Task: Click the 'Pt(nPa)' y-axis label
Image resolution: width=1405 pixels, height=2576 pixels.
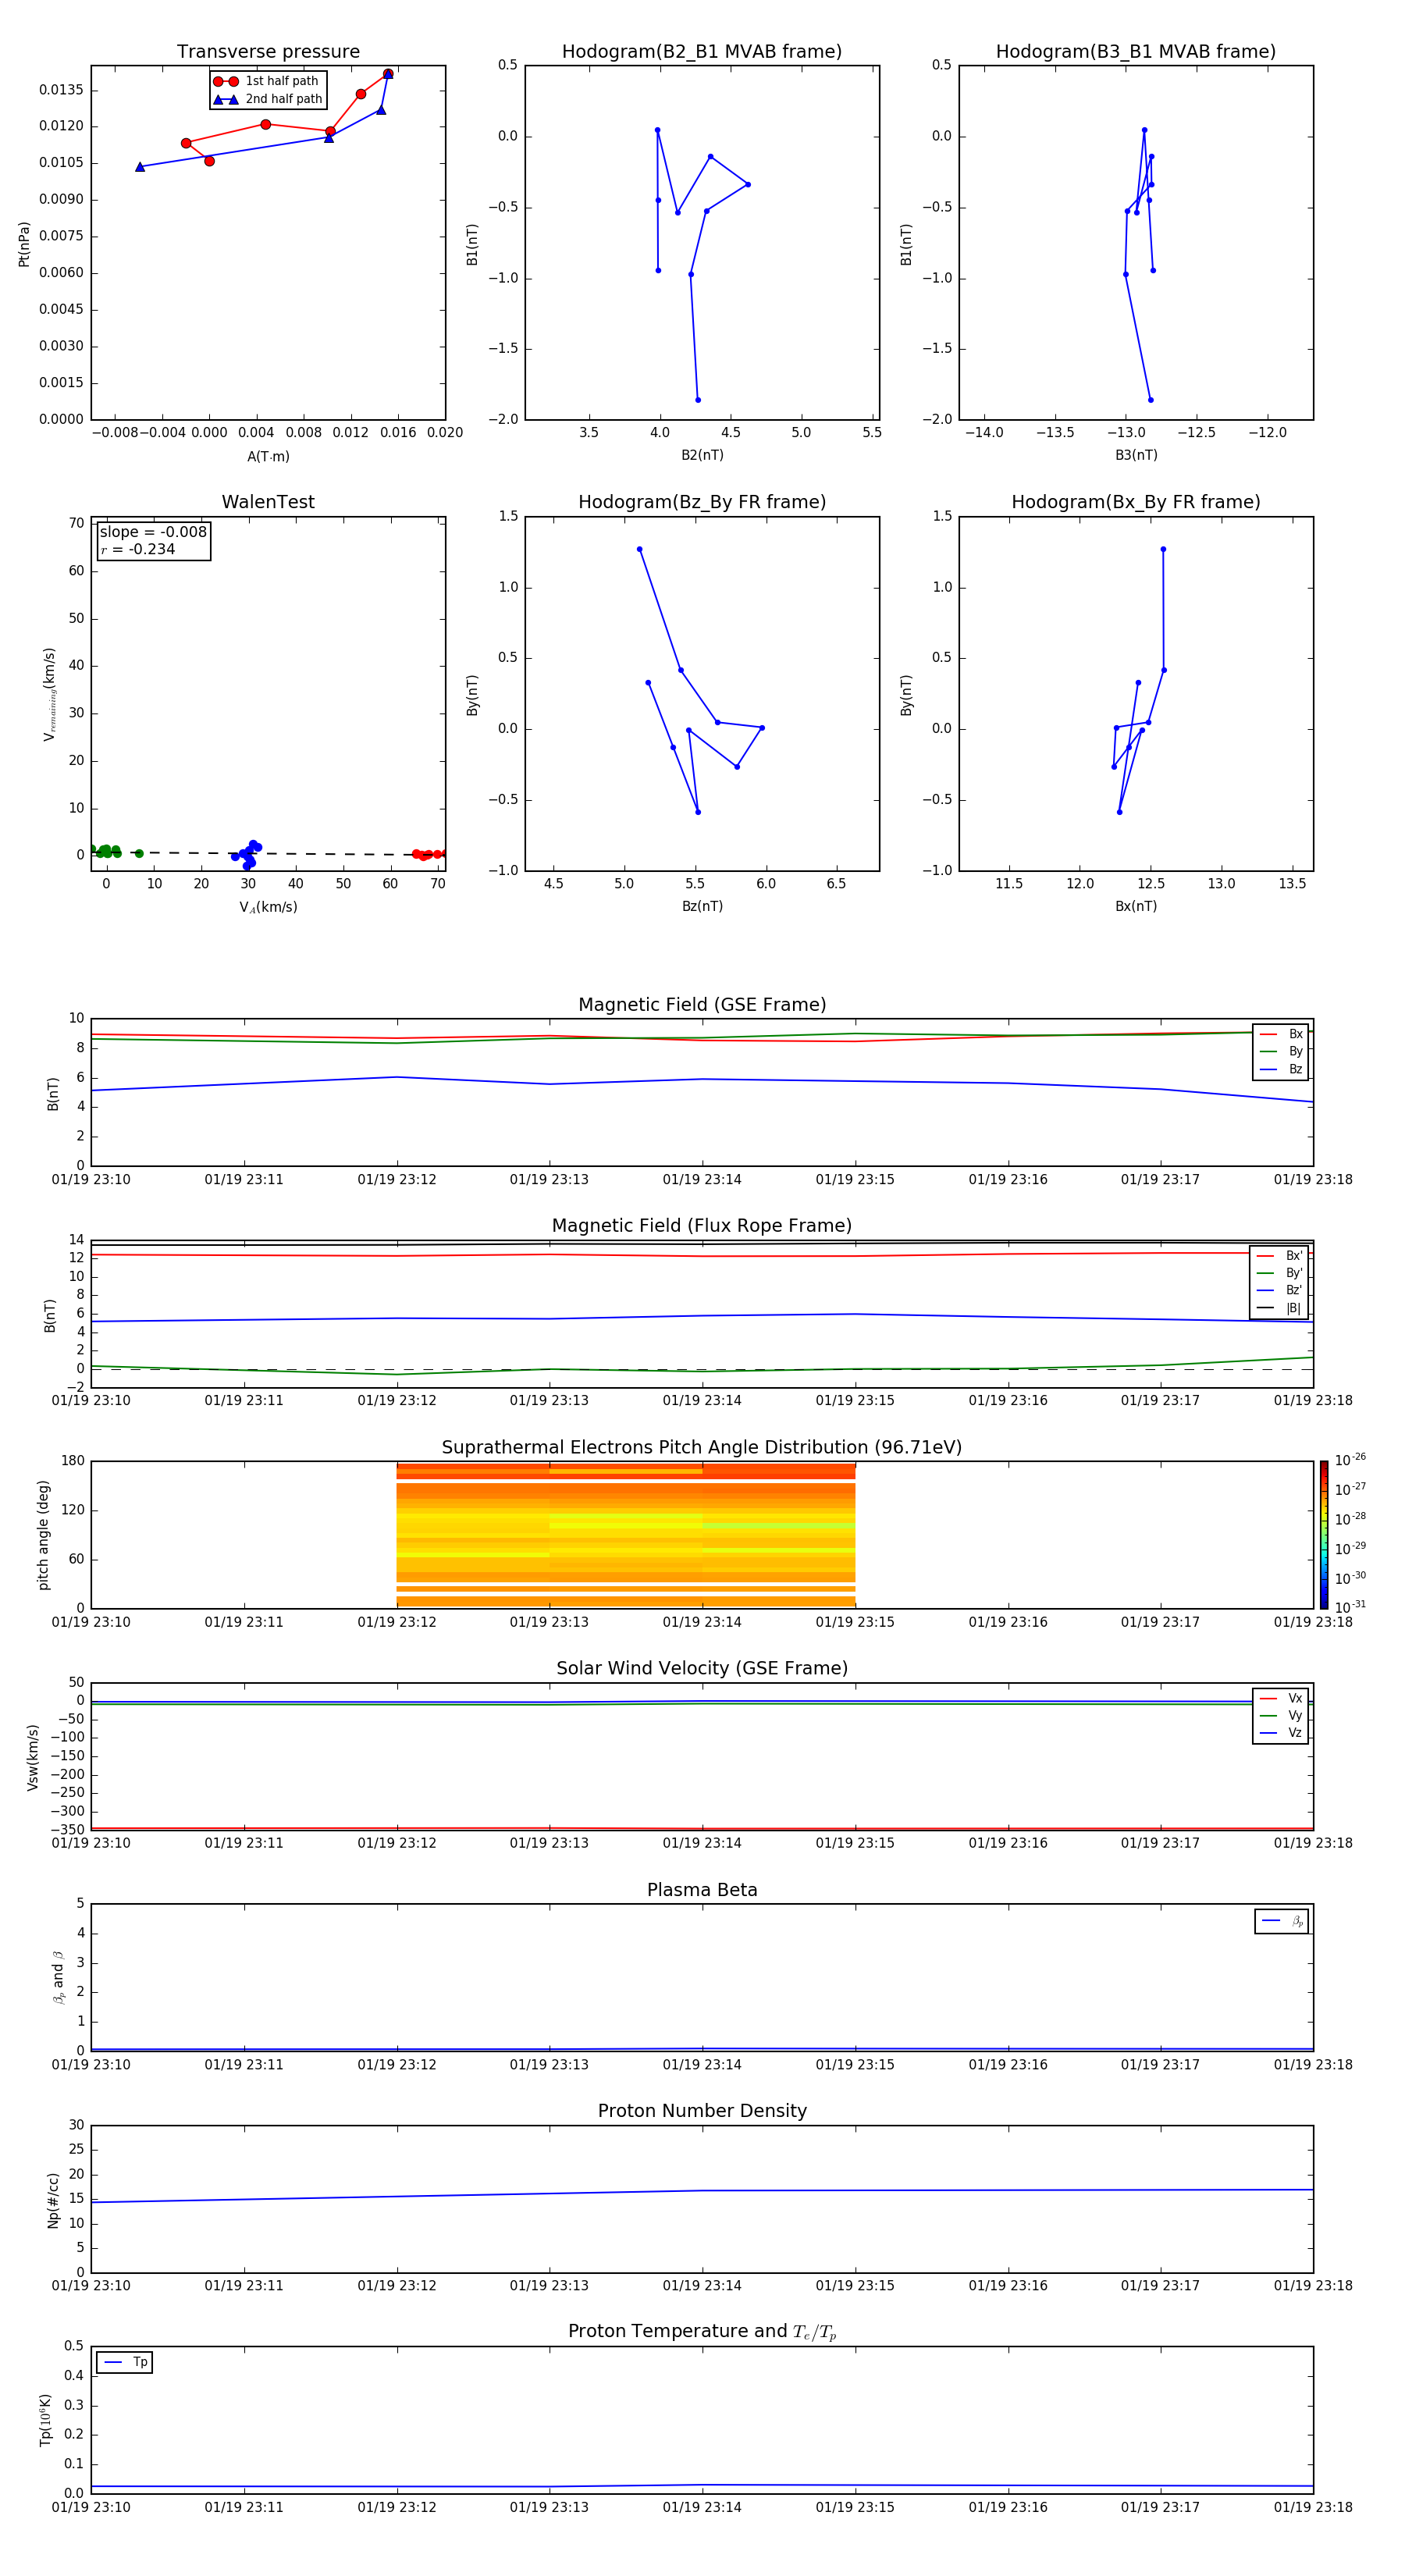Action: [x=24, y=243]
